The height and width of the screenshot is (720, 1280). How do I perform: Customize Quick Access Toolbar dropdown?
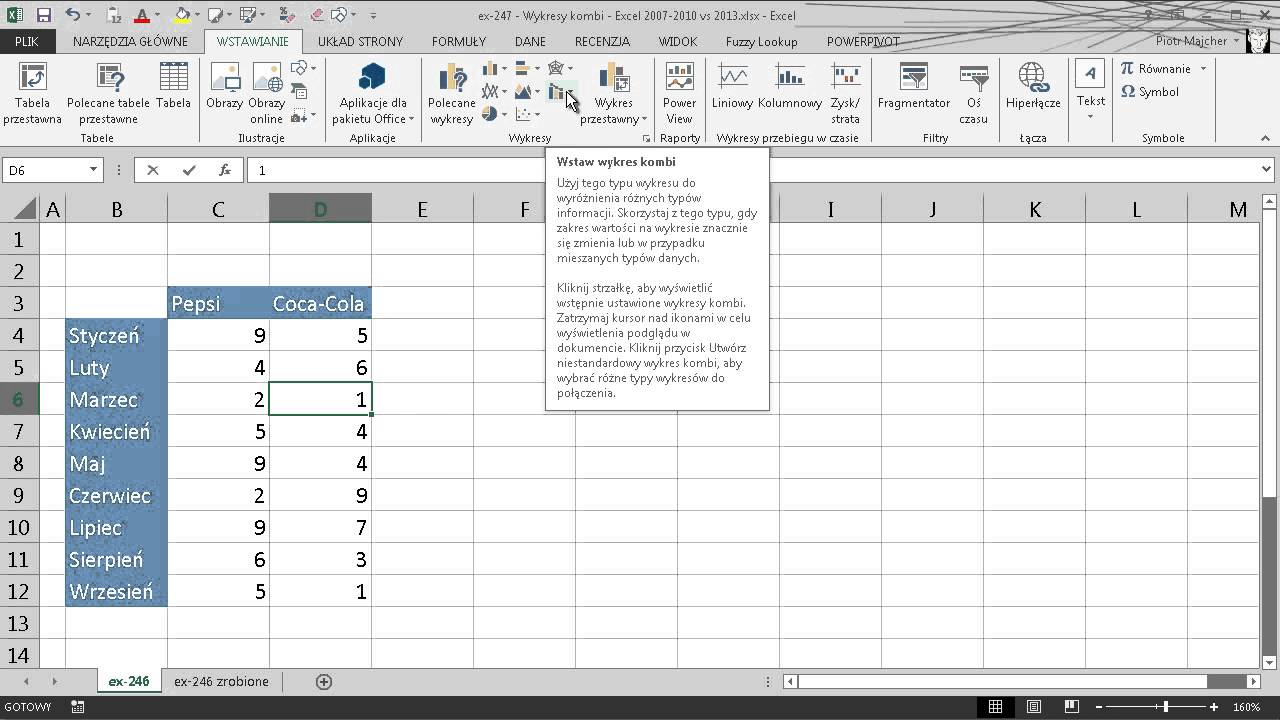point(373,15)
